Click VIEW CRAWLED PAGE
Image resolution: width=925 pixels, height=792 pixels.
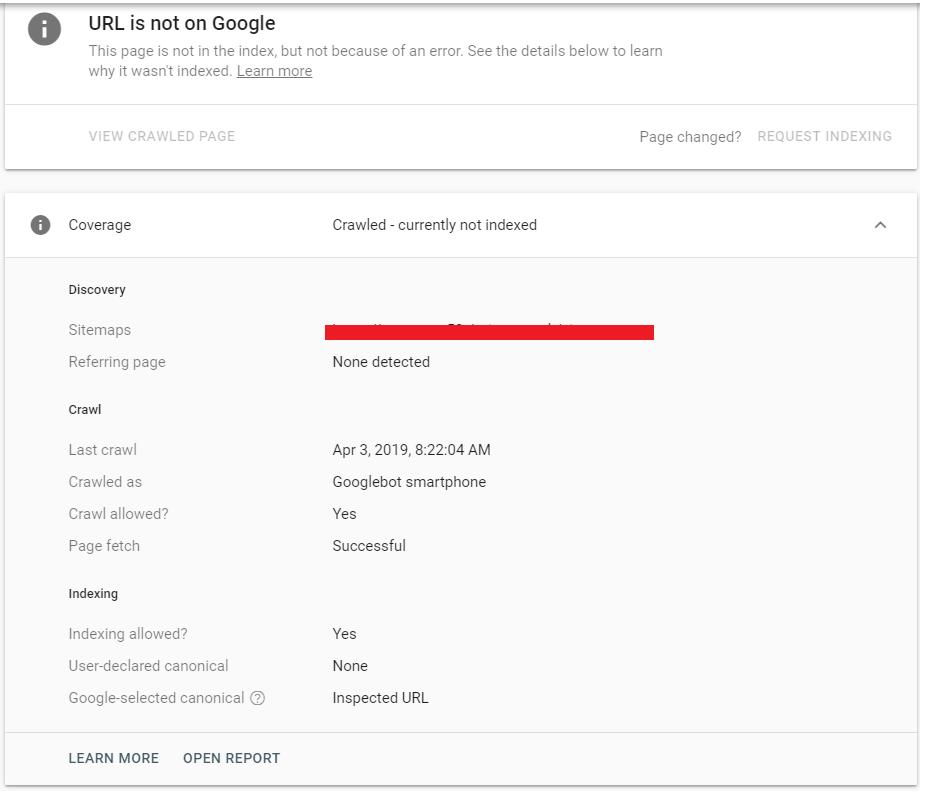[160, 136]
